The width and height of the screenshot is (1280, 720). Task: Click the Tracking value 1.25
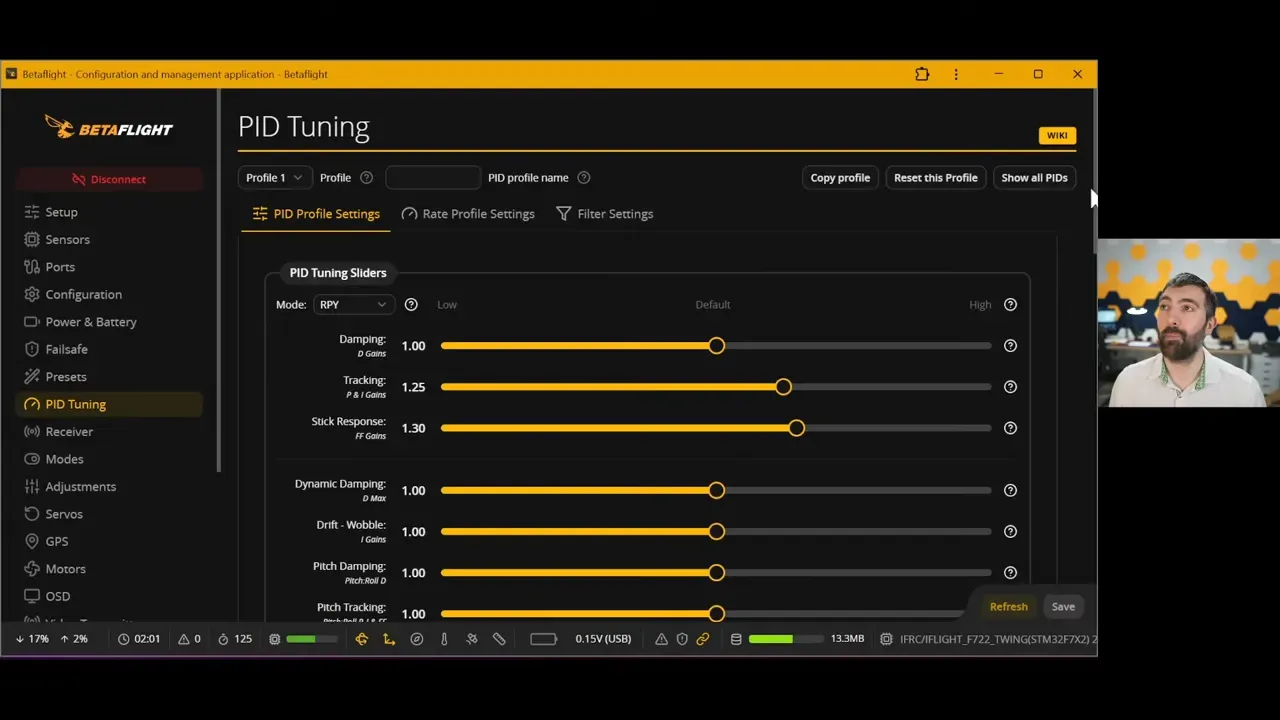[413, 387]
